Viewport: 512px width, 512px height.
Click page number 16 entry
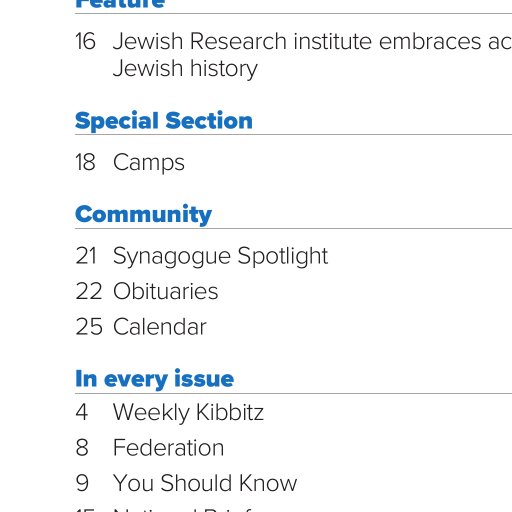86,41
